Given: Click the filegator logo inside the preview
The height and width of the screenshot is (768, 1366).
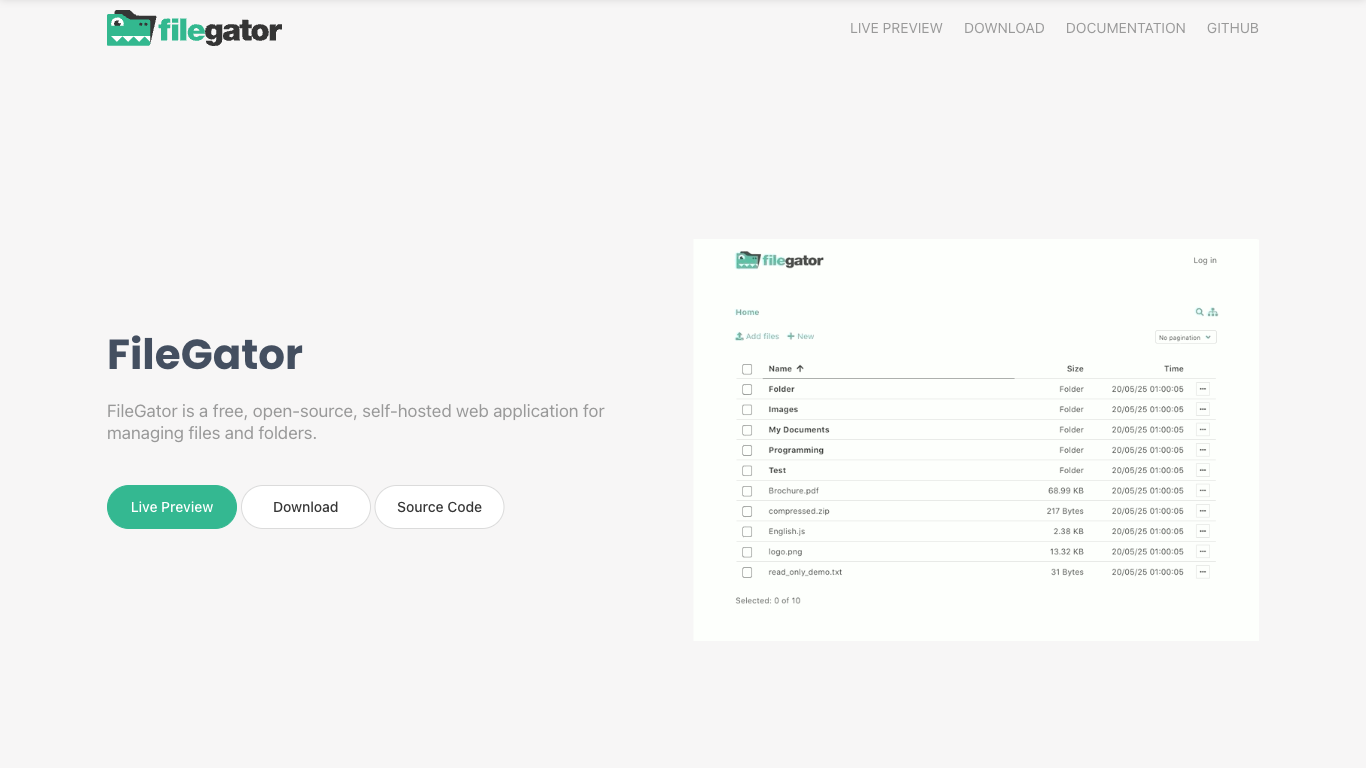Looking at the screenshot, I should pyautogui.click(x=779, y=260).
